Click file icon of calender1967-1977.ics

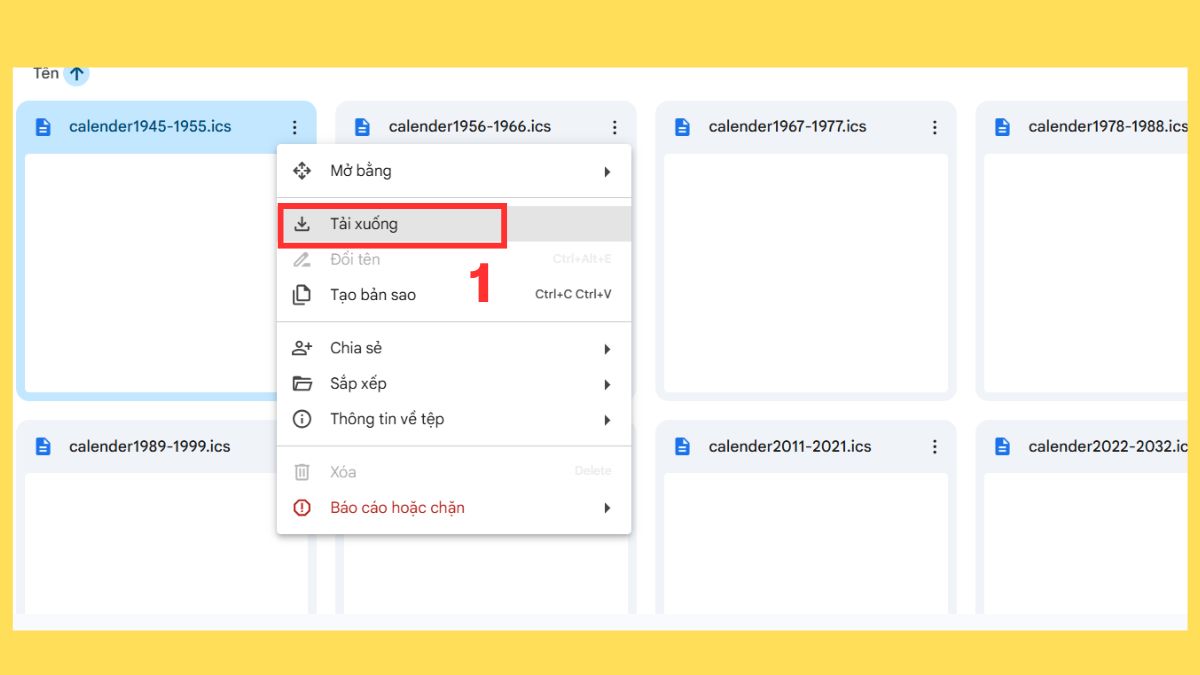coord(683,127)
